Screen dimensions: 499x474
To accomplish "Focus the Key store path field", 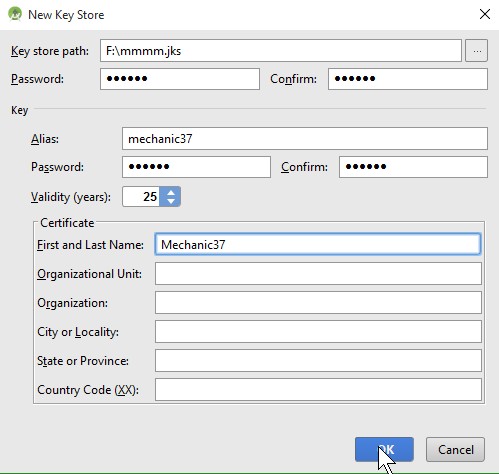I will coord(281,51).
